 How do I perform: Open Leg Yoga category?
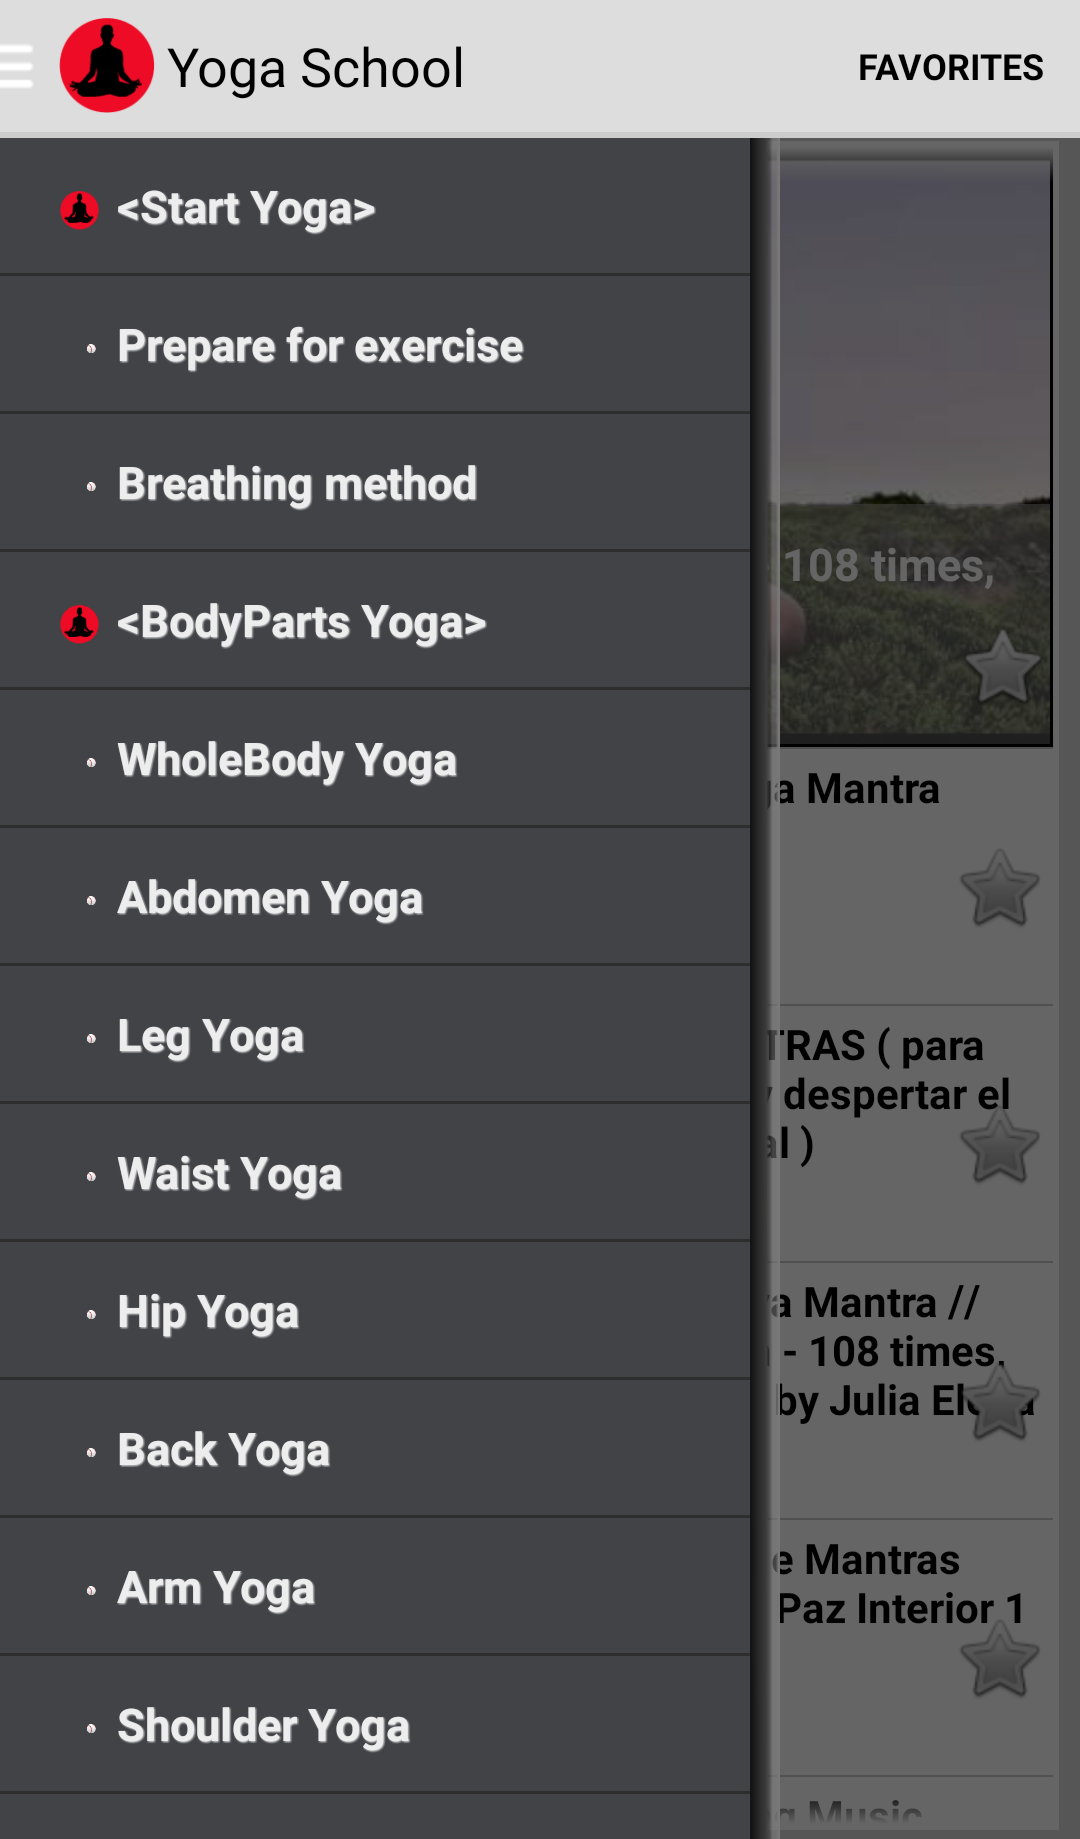210,1037
